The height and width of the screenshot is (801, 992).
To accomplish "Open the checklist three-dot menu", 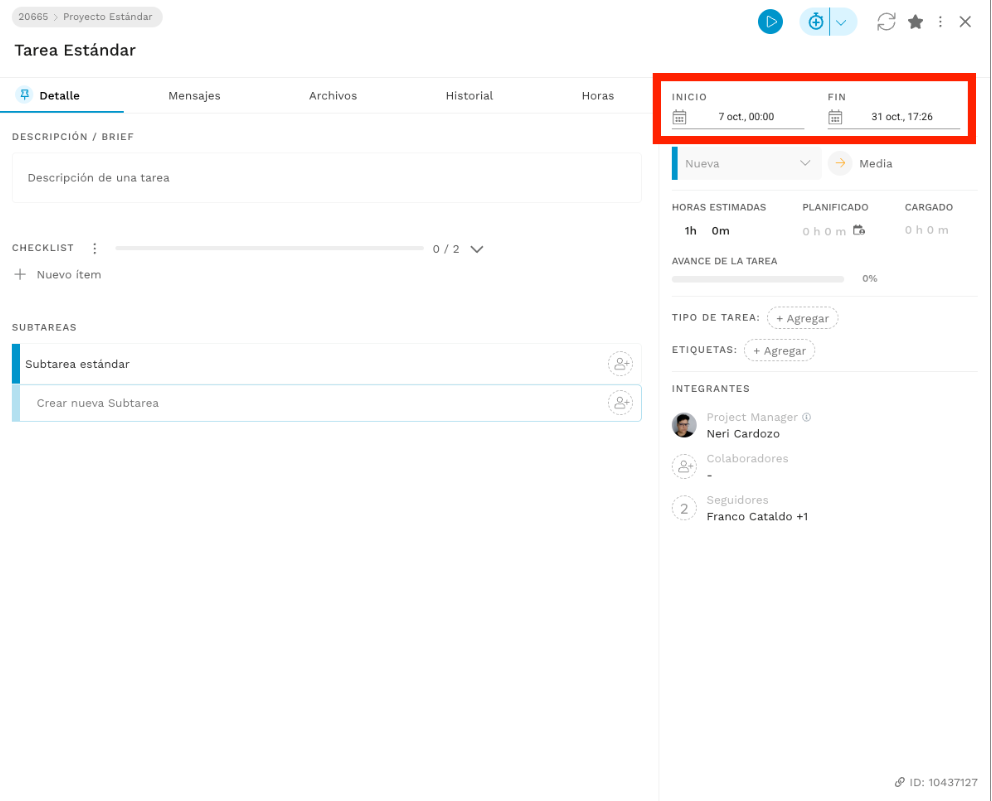I will coord(94,249).
